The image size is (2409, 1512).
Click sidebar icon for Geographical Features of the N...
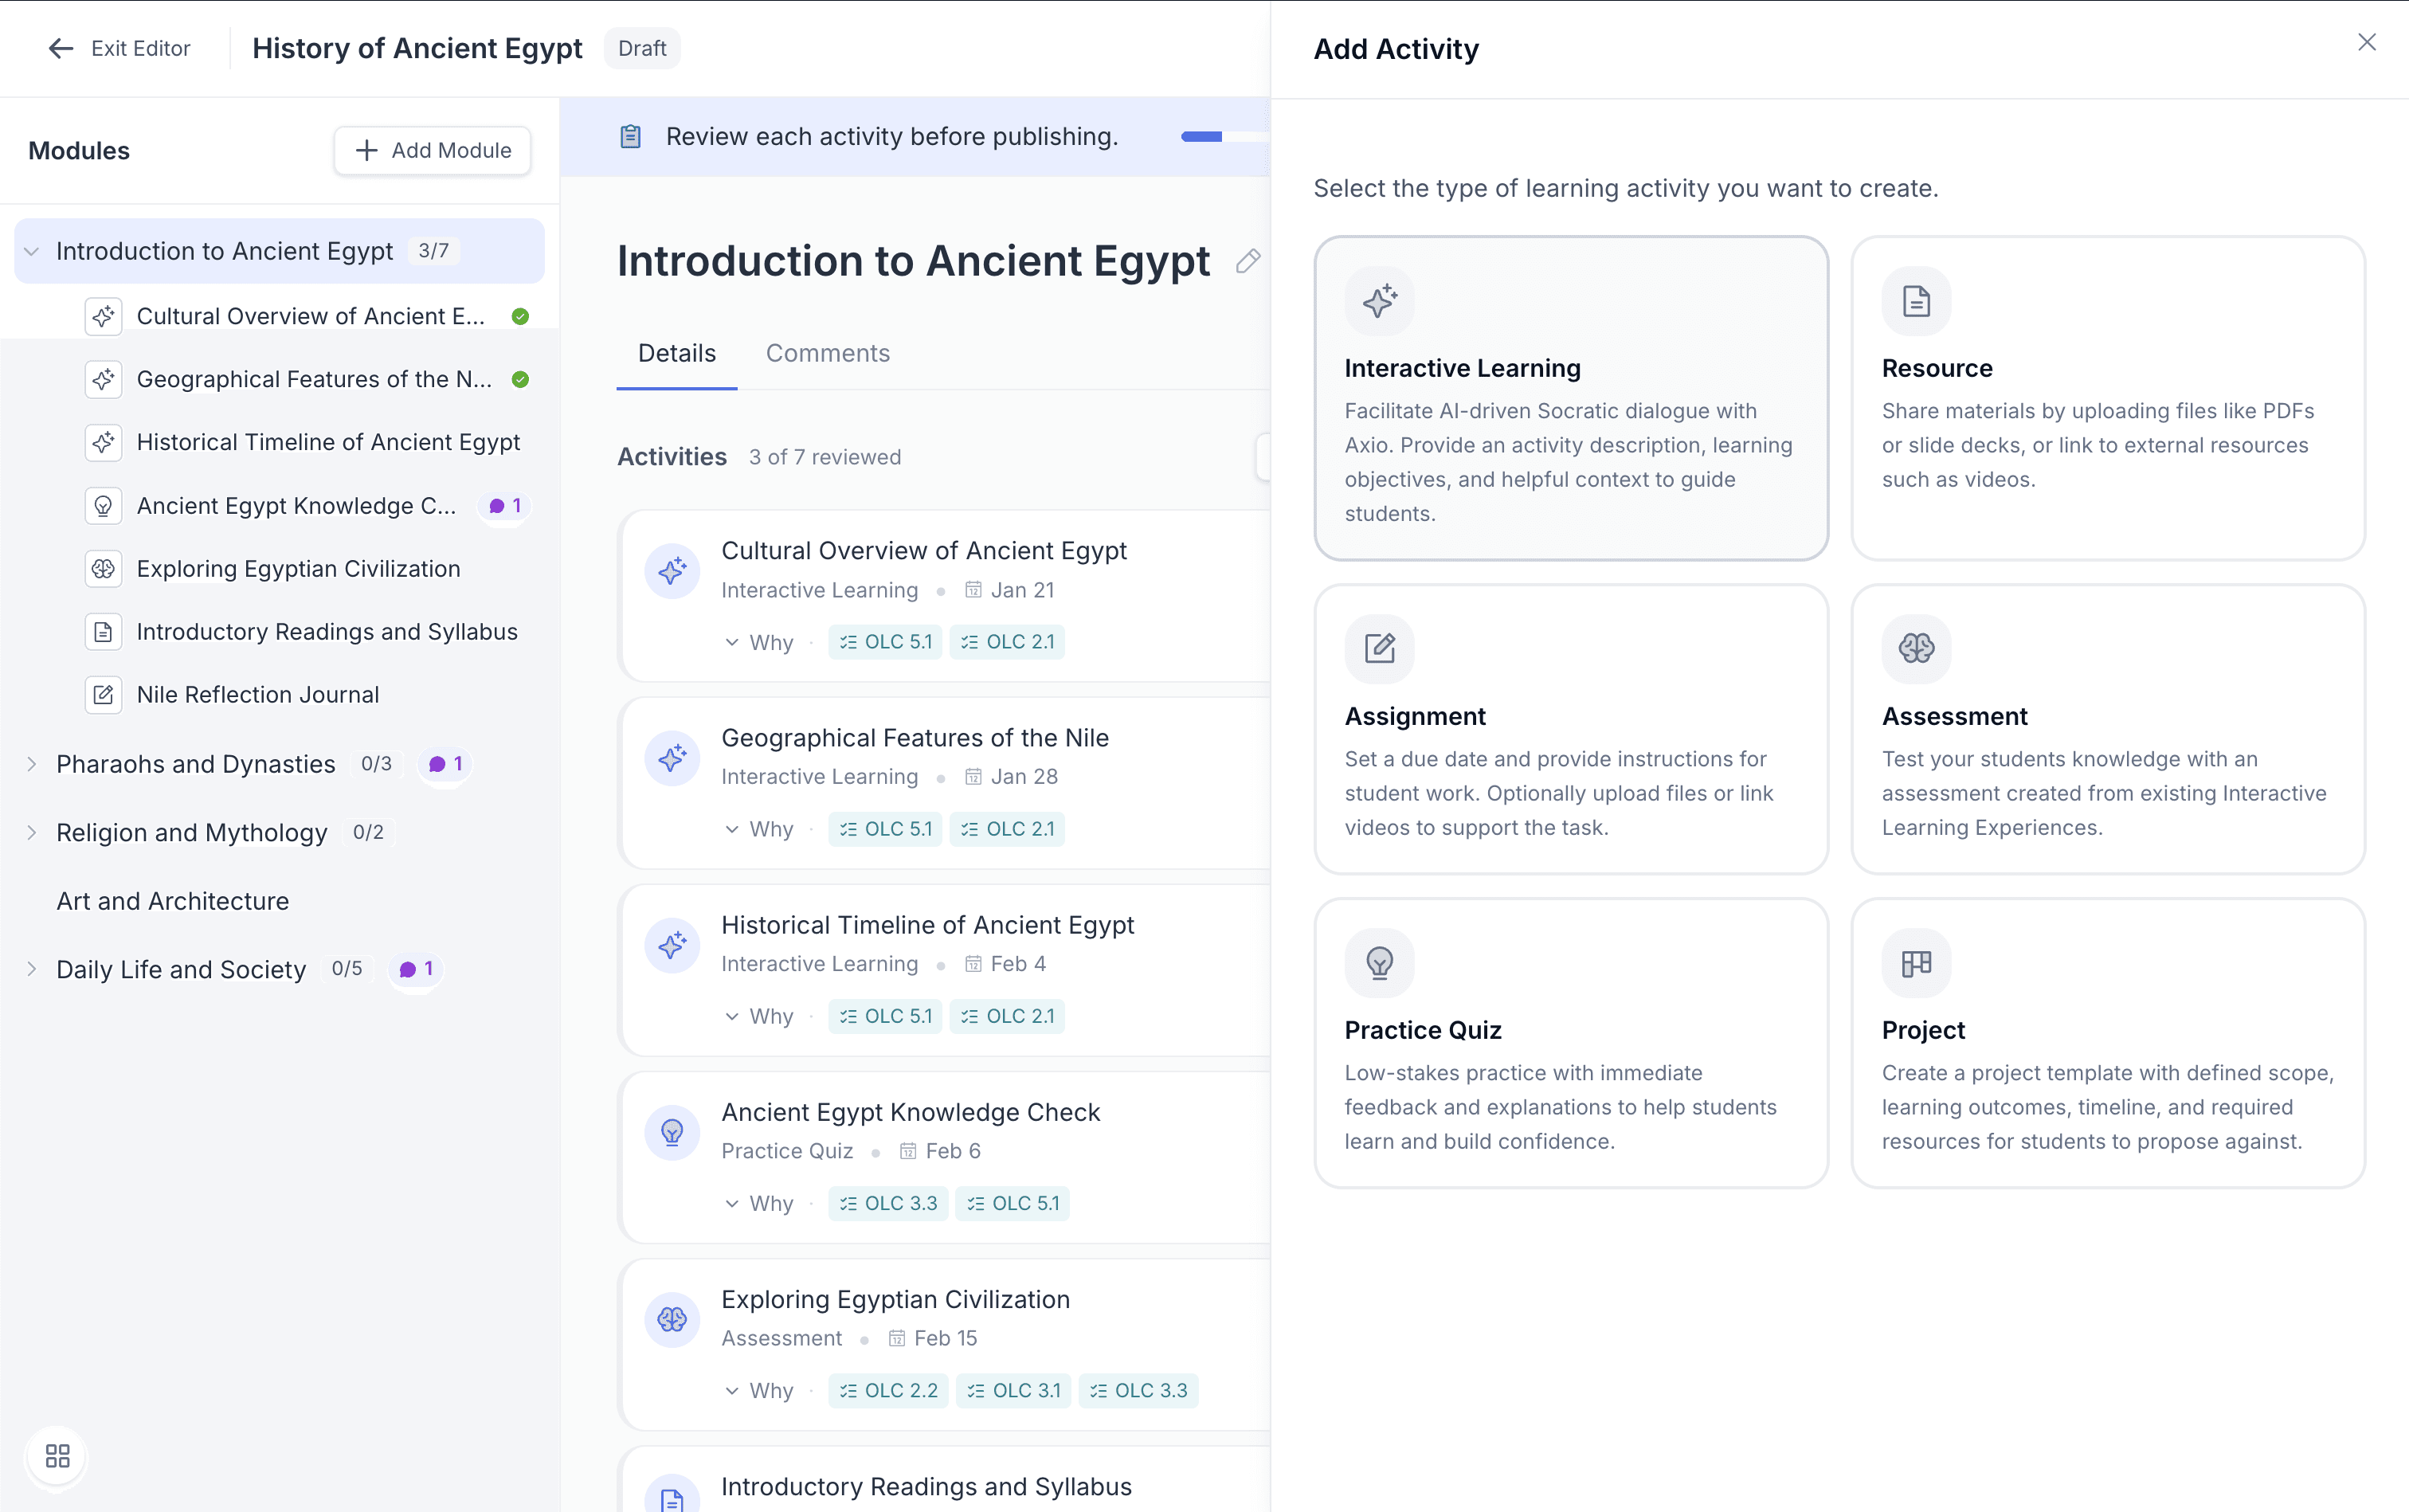click(103, 379)
